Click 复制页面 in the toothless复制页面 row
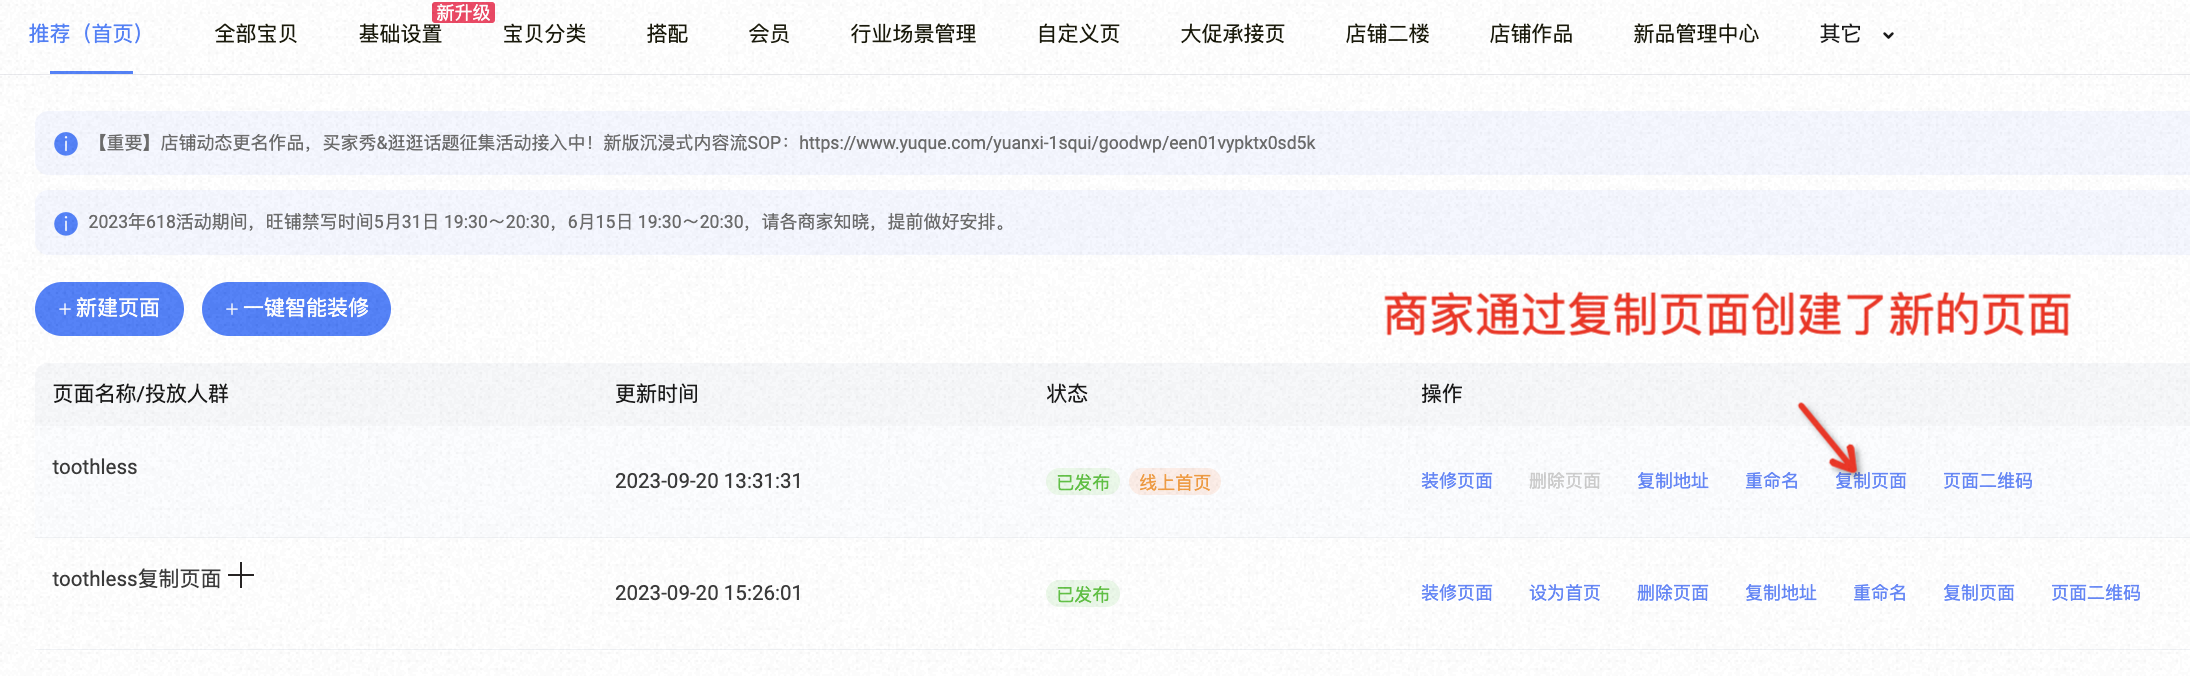 [1979, 594]
